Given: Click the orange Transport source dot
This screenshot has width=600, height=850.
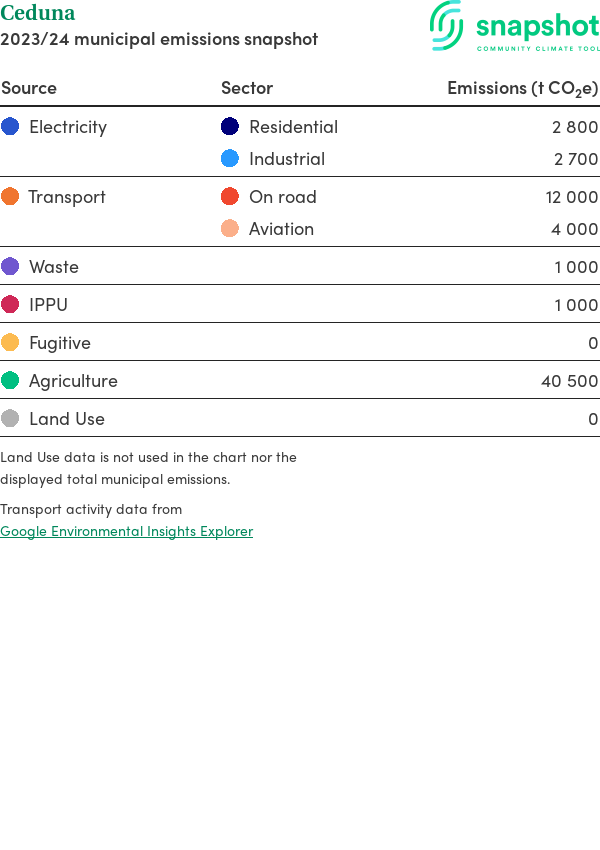Looking at the screenshot, I should pyautogui.click(x=10, y=196).
